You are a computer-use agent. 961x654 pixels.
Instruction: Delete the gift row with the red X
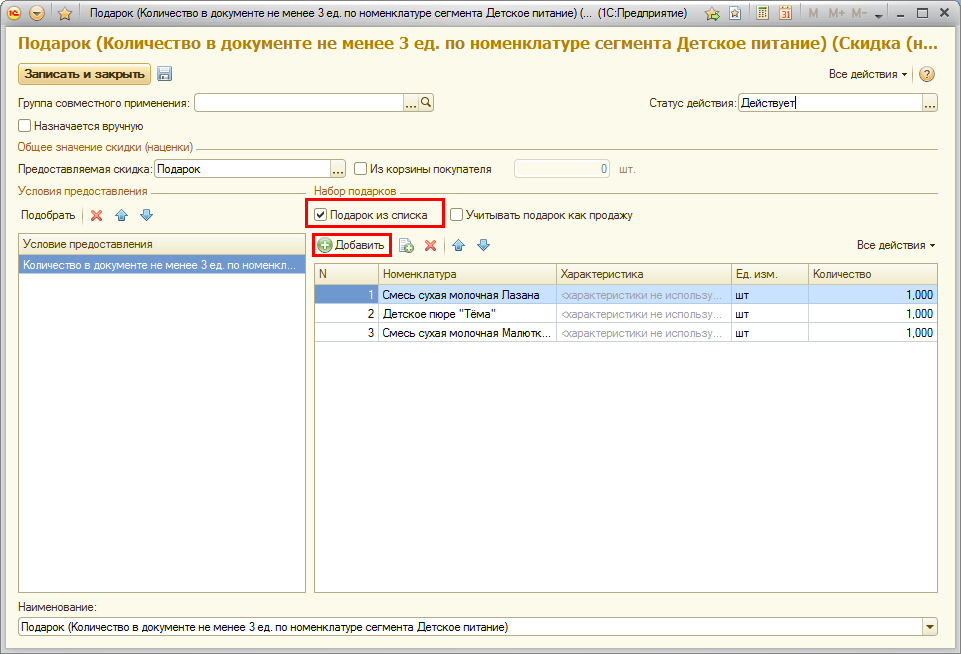[x=430, y=245]
